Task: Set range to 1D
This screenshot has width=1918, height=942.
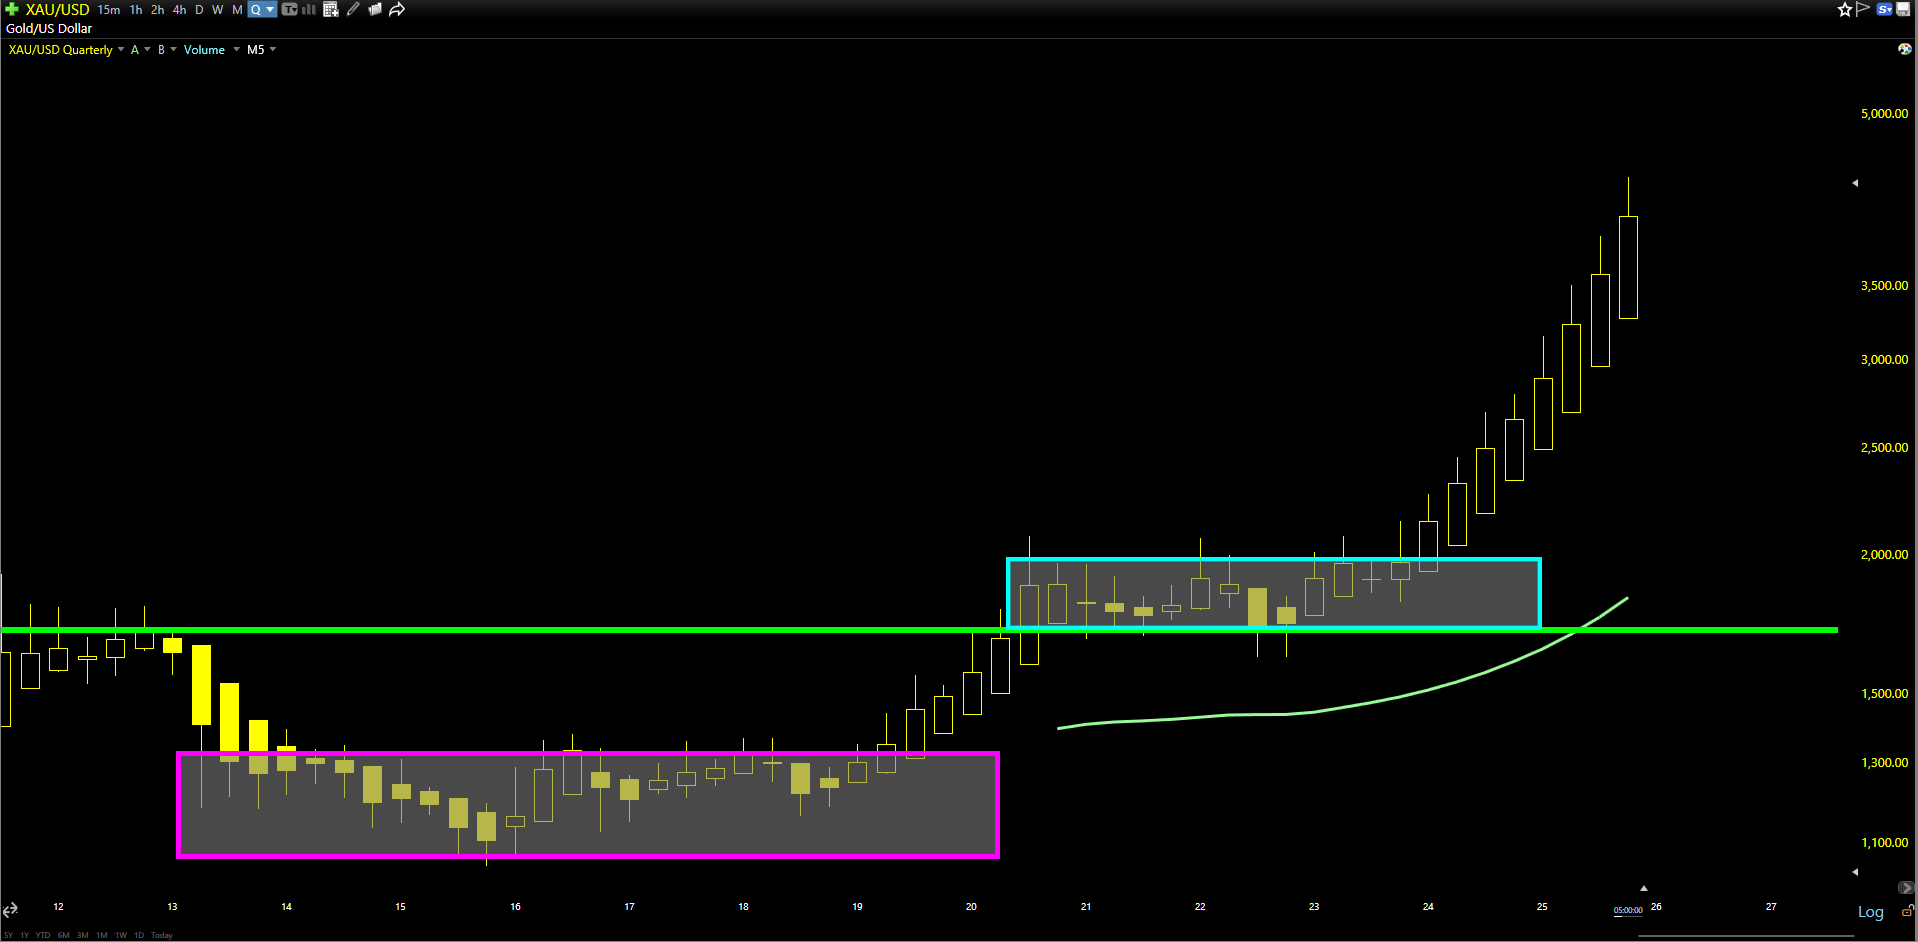Action: (x=139, y=936)
